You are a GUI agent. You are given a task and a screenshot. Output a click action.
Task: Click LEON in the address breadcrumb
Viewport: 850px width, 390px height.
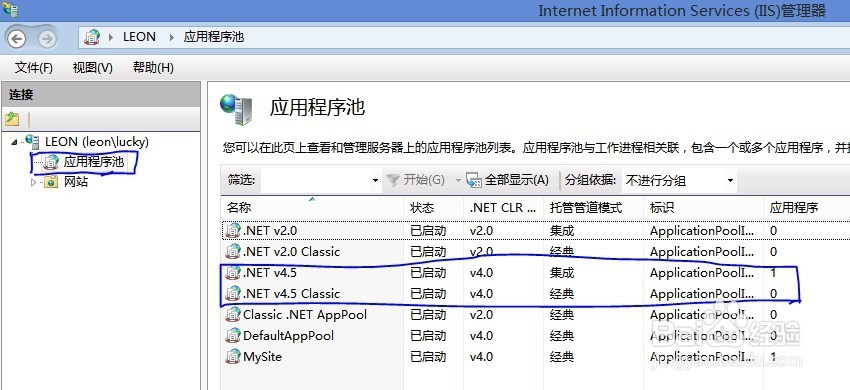click(x=139, y=37)
